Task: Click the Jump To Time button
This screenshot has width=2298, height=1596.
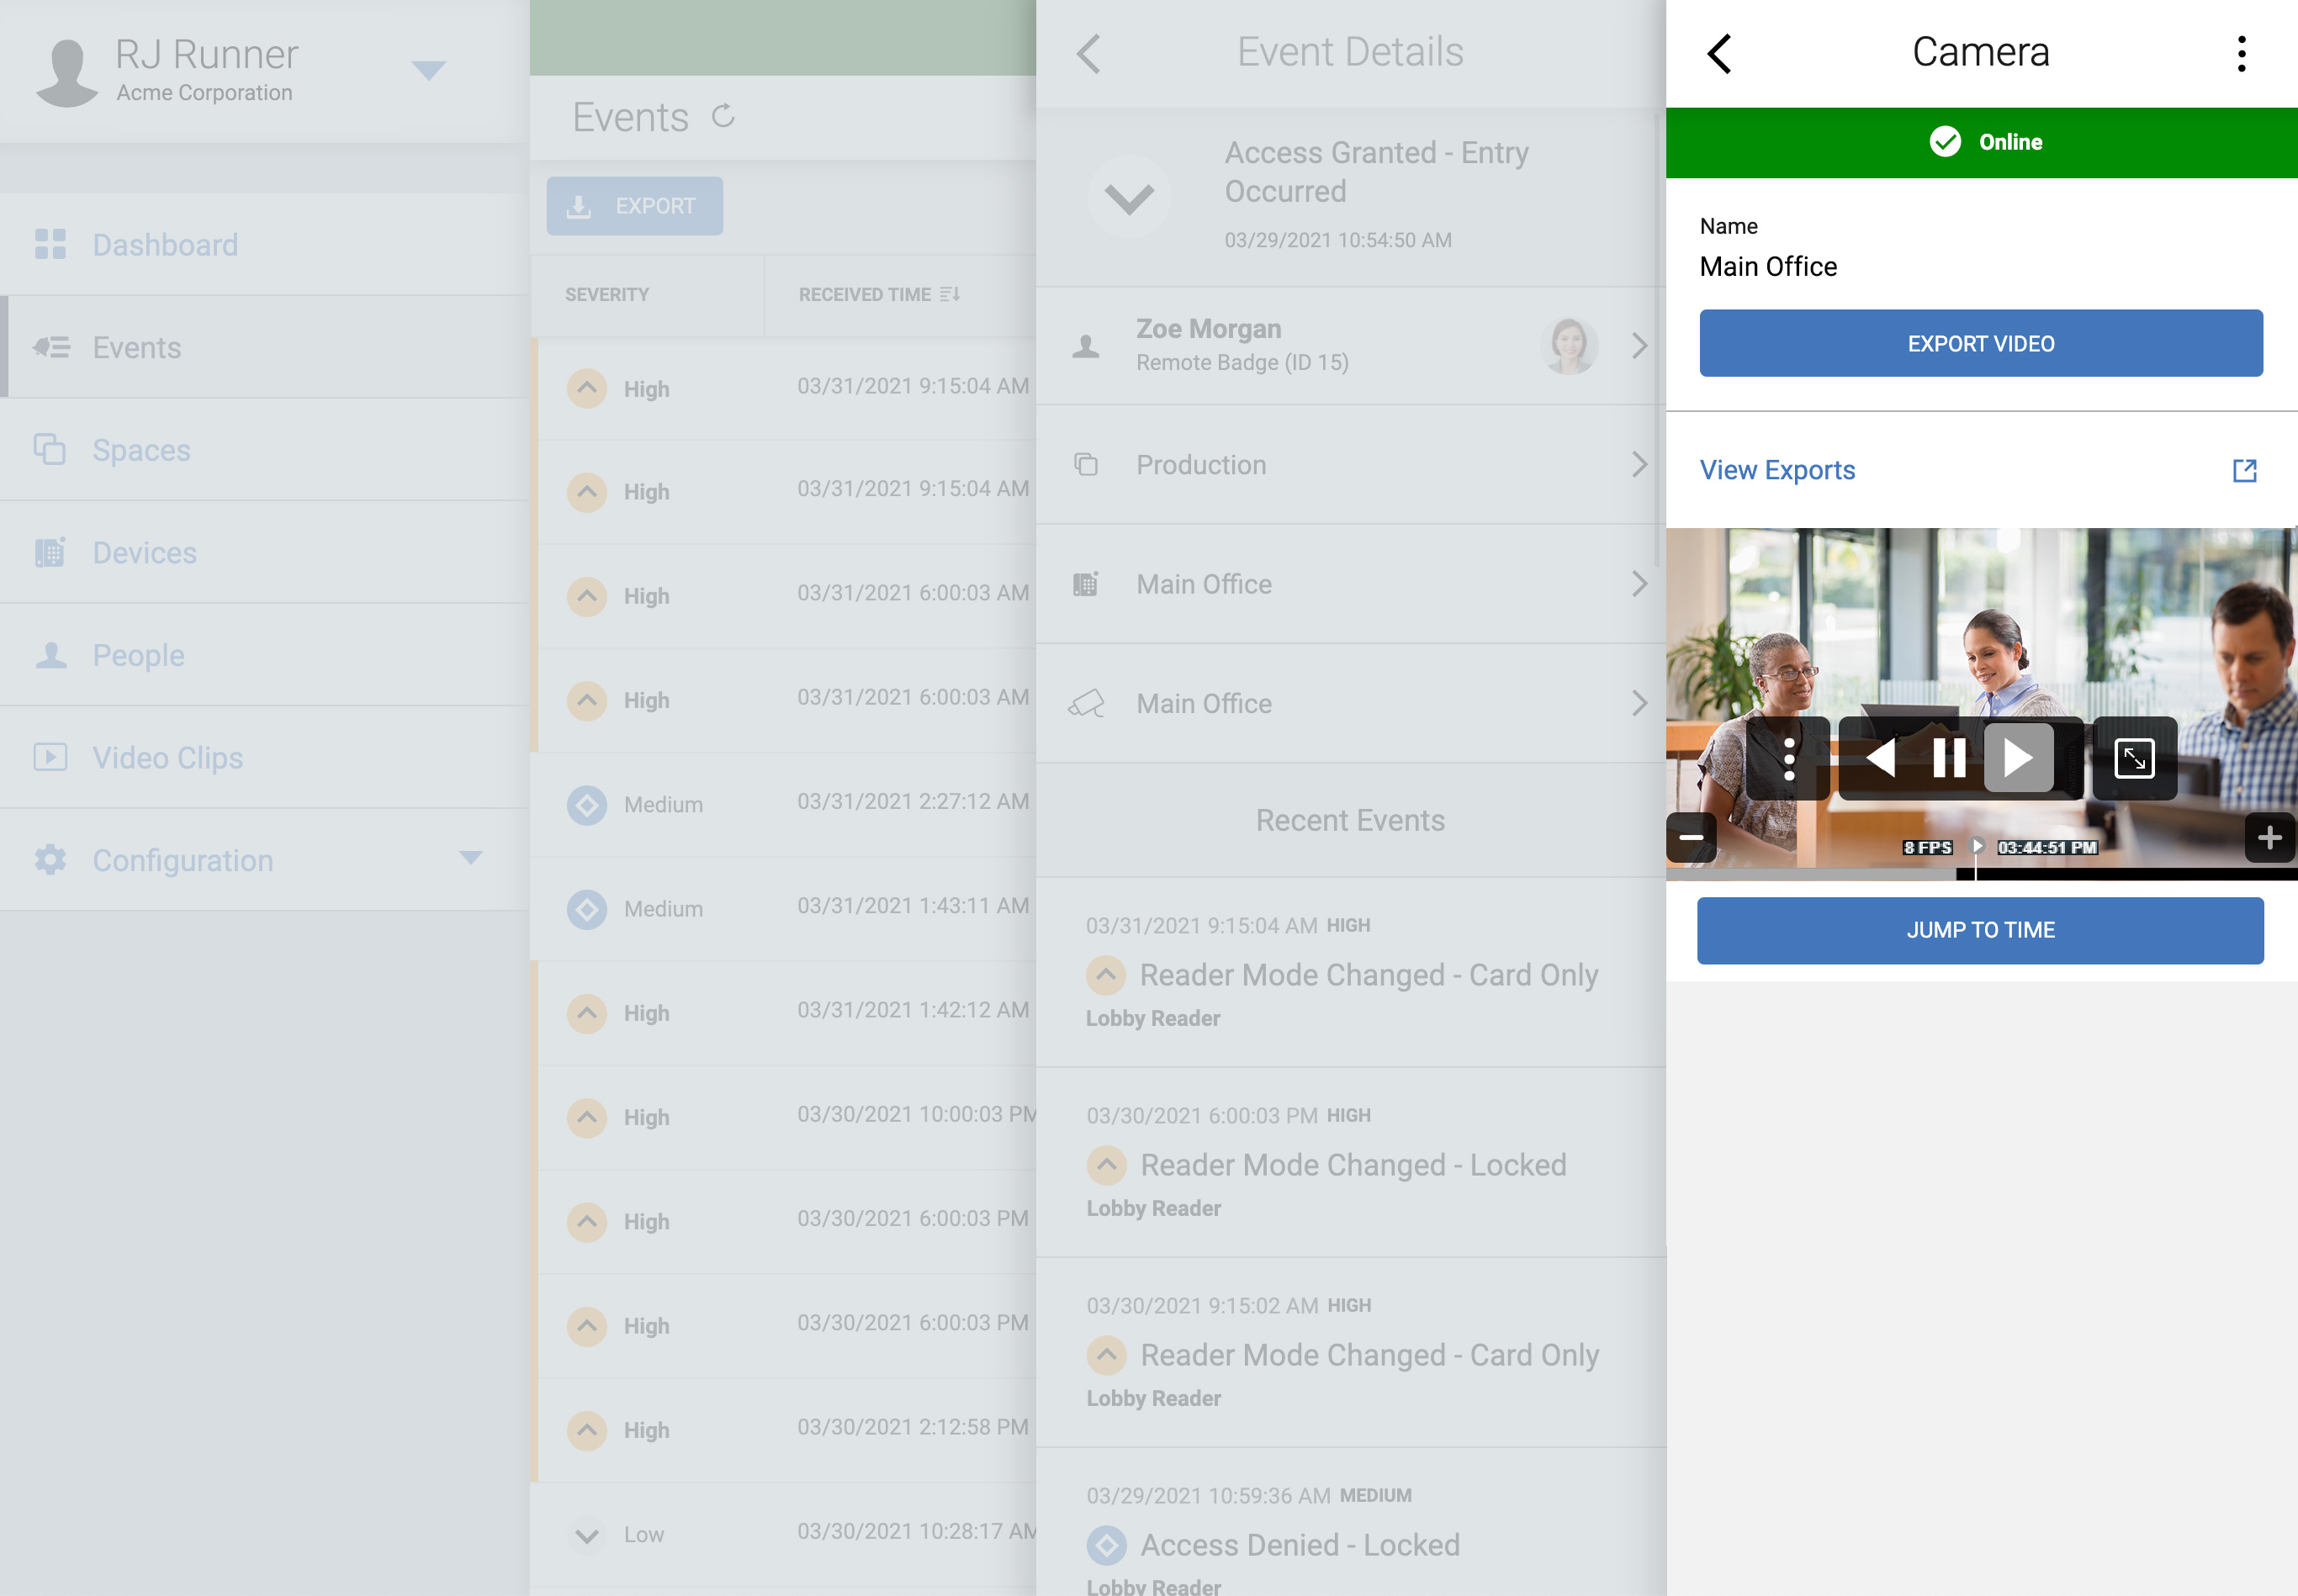Action: coord(1980,931)
